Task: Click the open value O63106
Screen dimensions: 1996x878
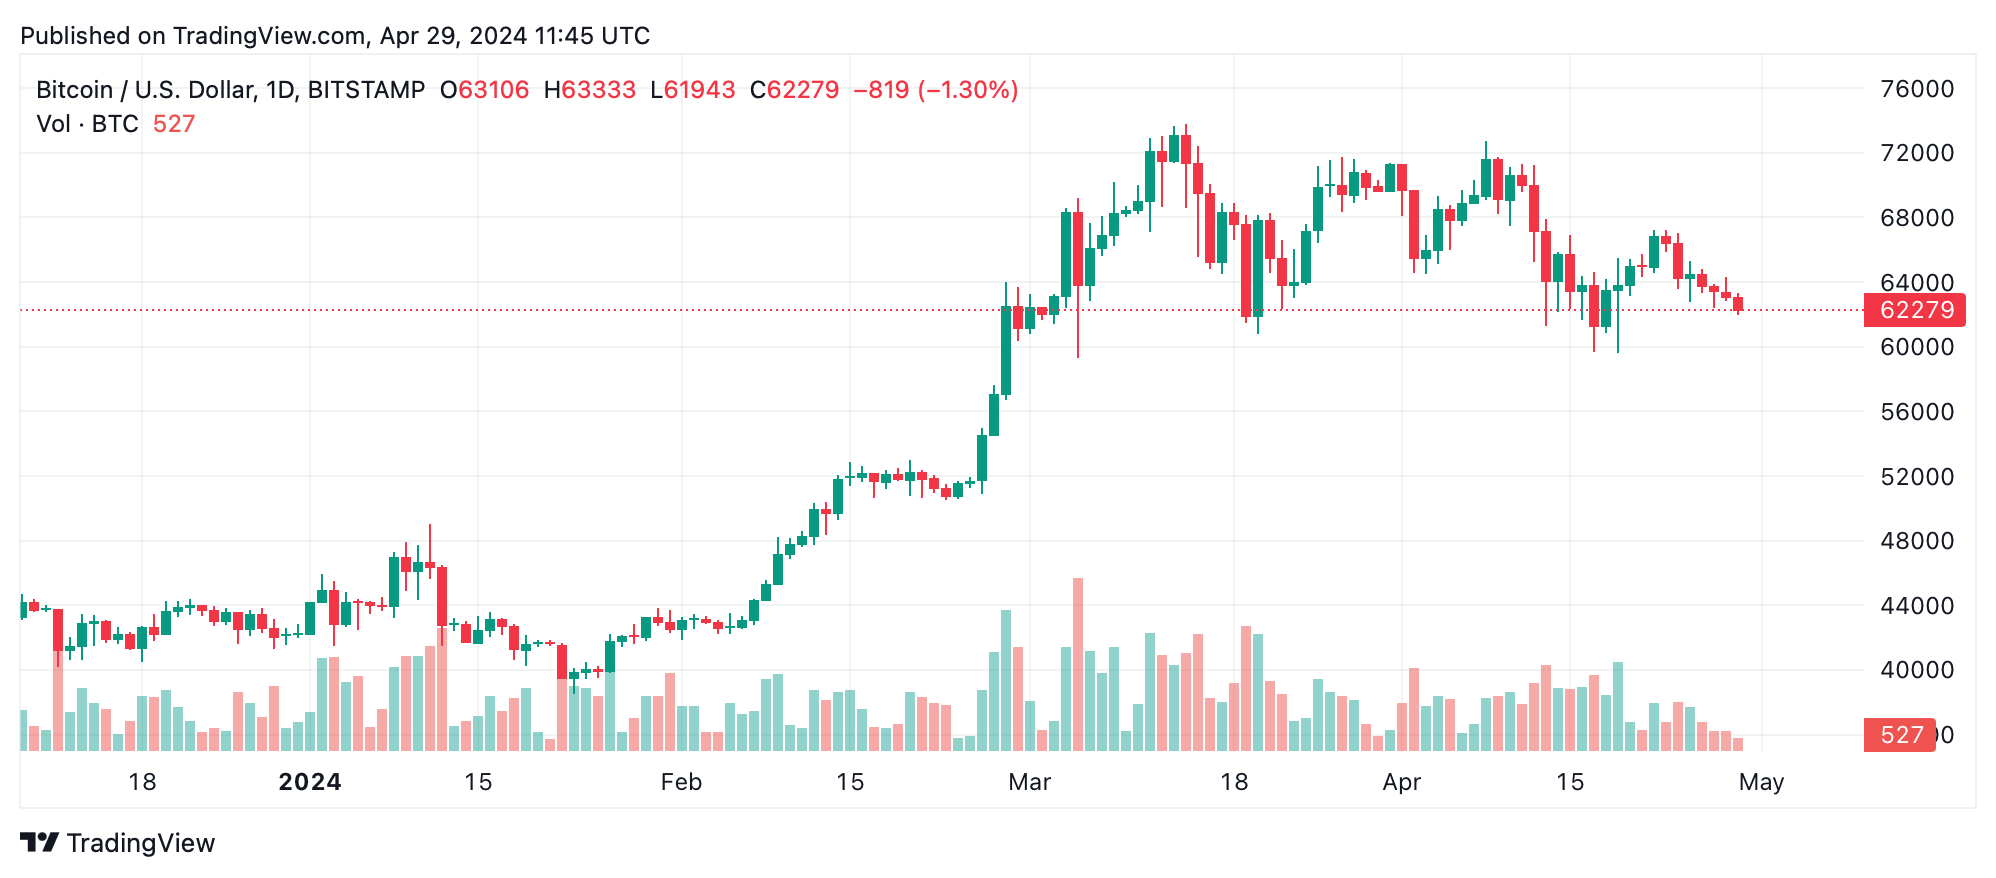Action: coord(485,90)
